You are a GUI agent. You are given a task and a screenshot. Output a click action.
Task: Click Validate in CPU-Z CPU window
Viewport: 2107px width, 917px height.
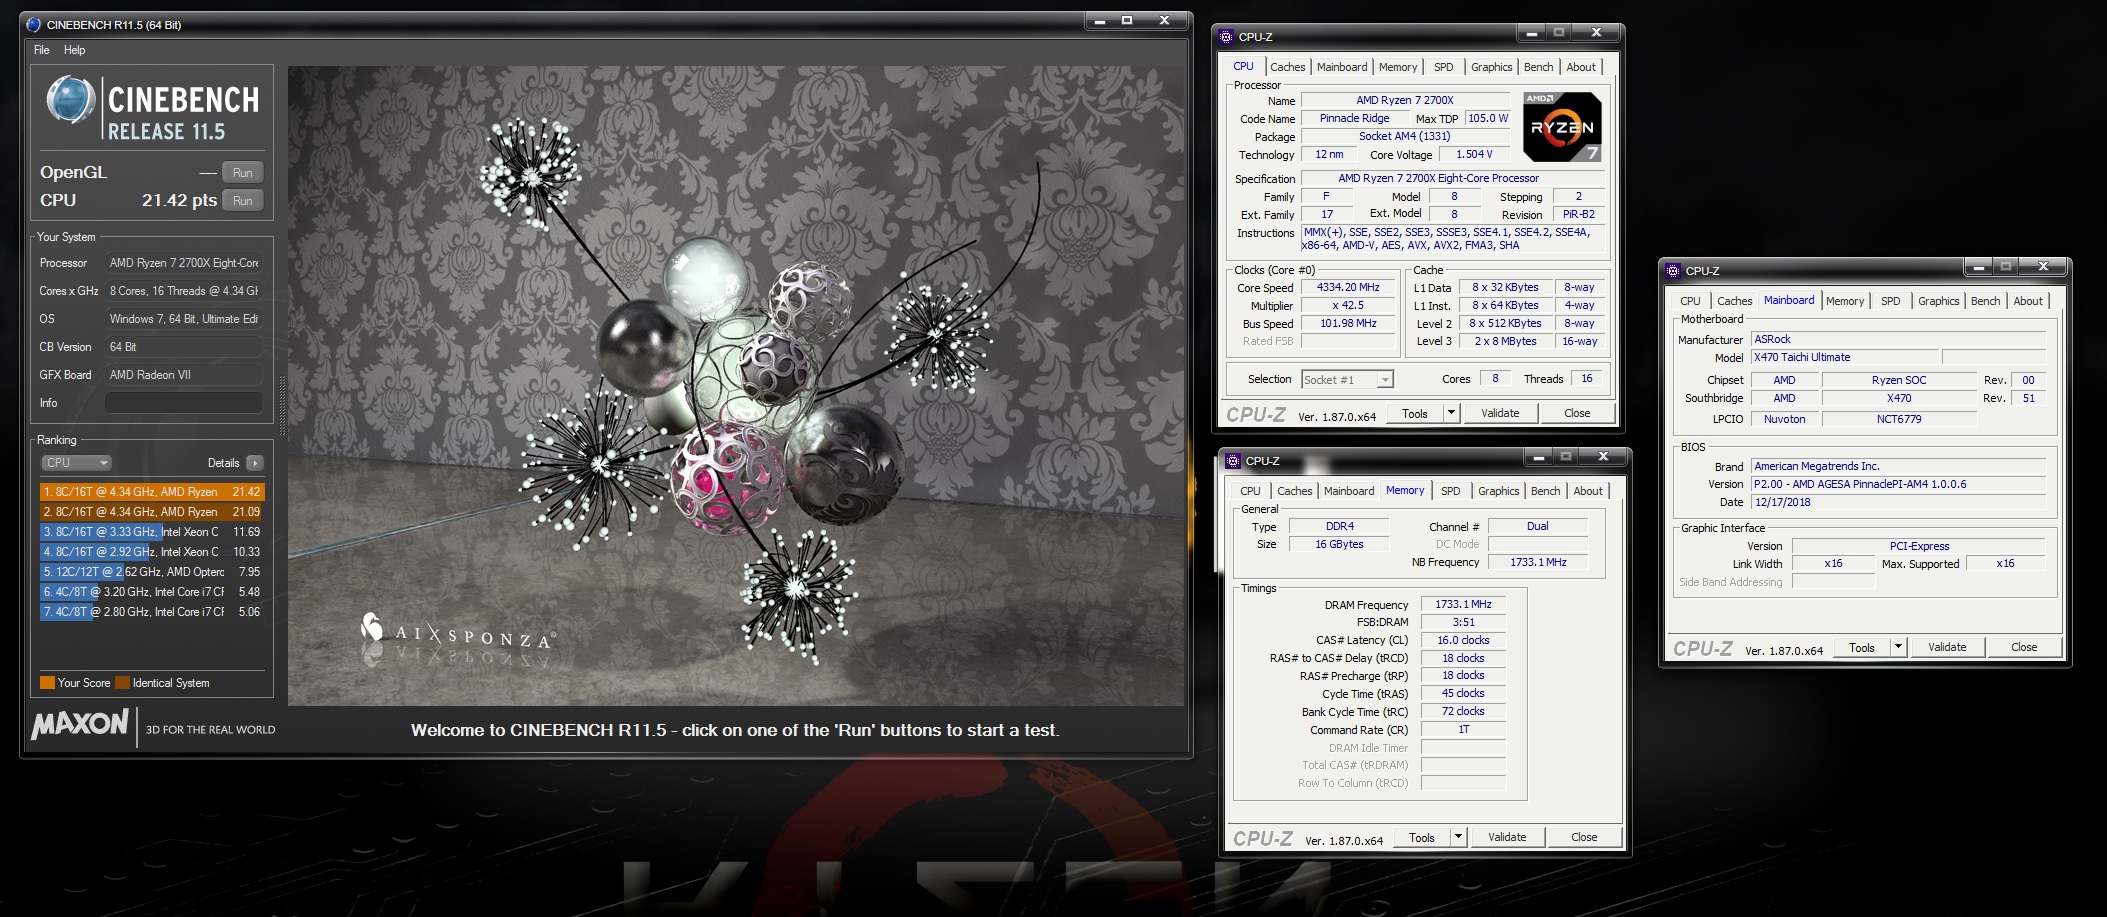tap(1499, 414)
